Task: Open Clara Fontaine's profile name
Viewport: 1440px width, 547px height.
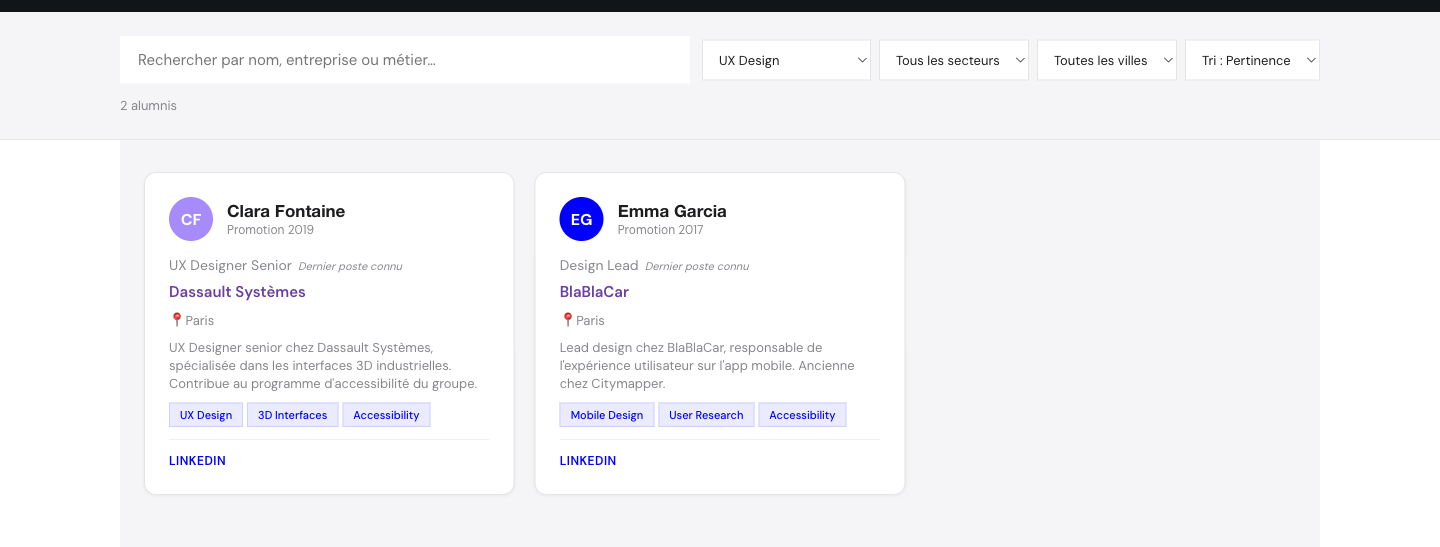Action: tap(286, 211)
